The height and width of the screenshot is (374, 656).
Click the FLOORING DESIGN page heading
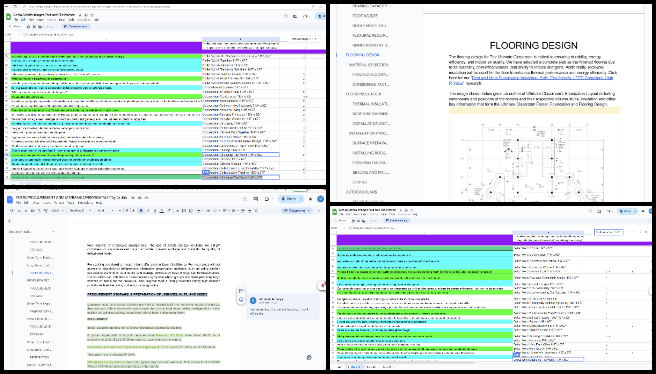[x=533, y=45]
